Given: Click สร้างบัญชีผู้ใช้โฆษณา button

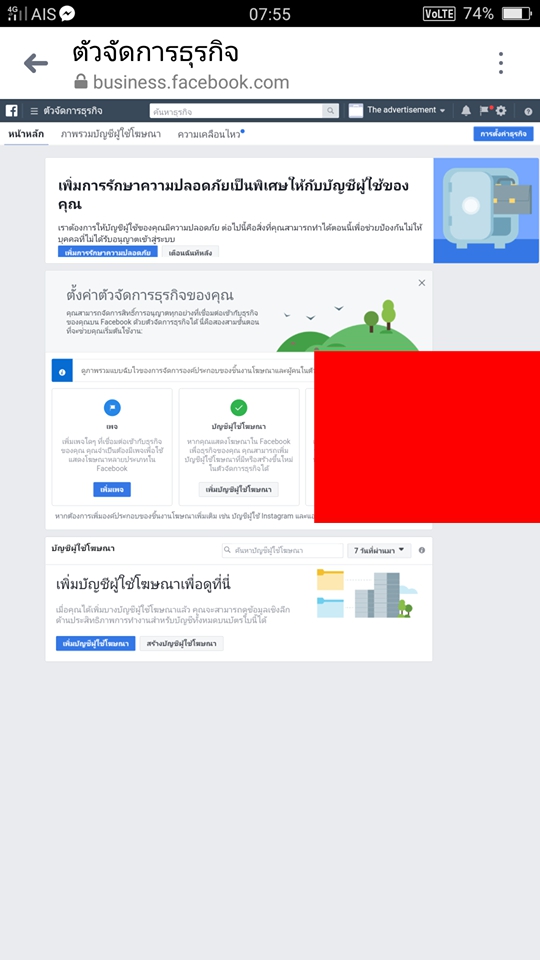Looking at the screenshot, I should point(181,643).
